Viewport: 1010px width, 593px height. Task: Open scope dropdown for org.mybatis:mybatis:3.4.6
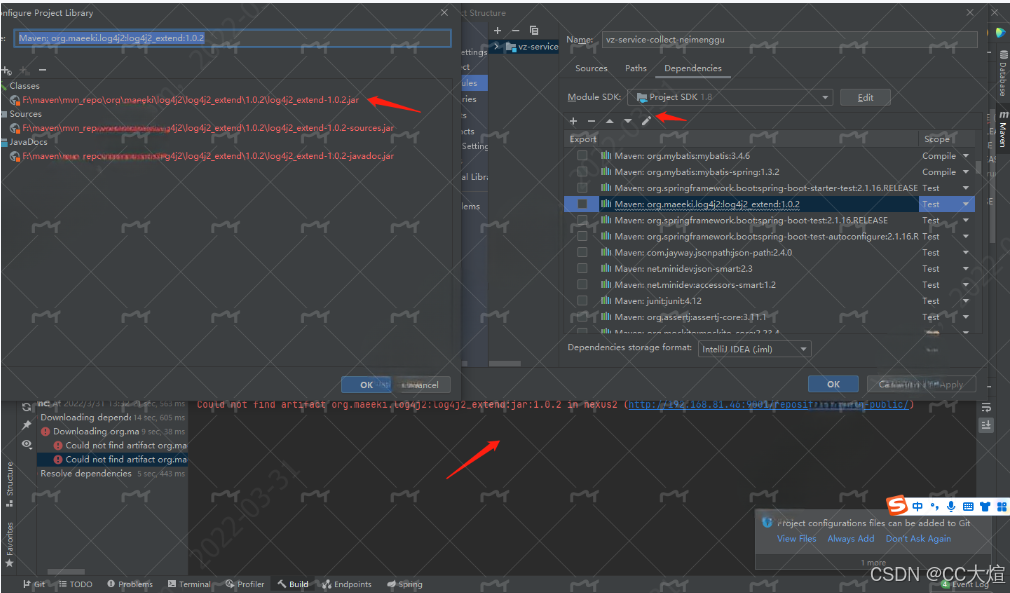point(966,156)
